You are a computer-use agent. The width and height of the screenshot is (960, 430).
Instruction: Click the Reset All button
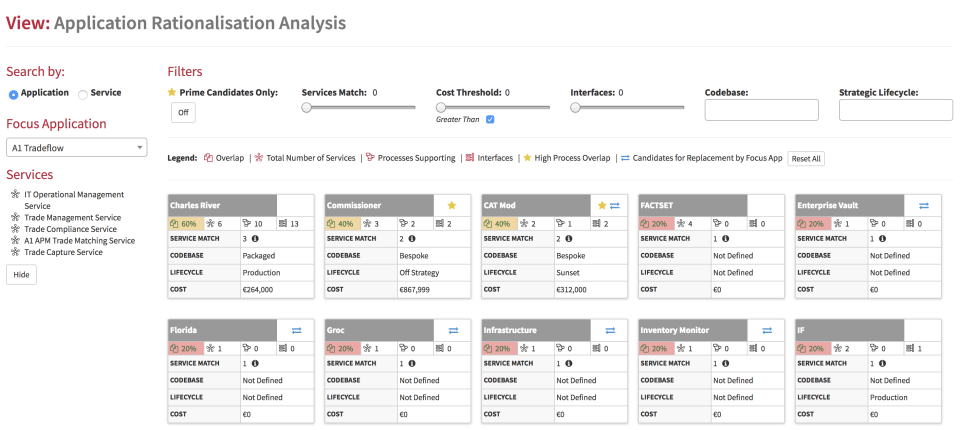[x=806, y=159]
